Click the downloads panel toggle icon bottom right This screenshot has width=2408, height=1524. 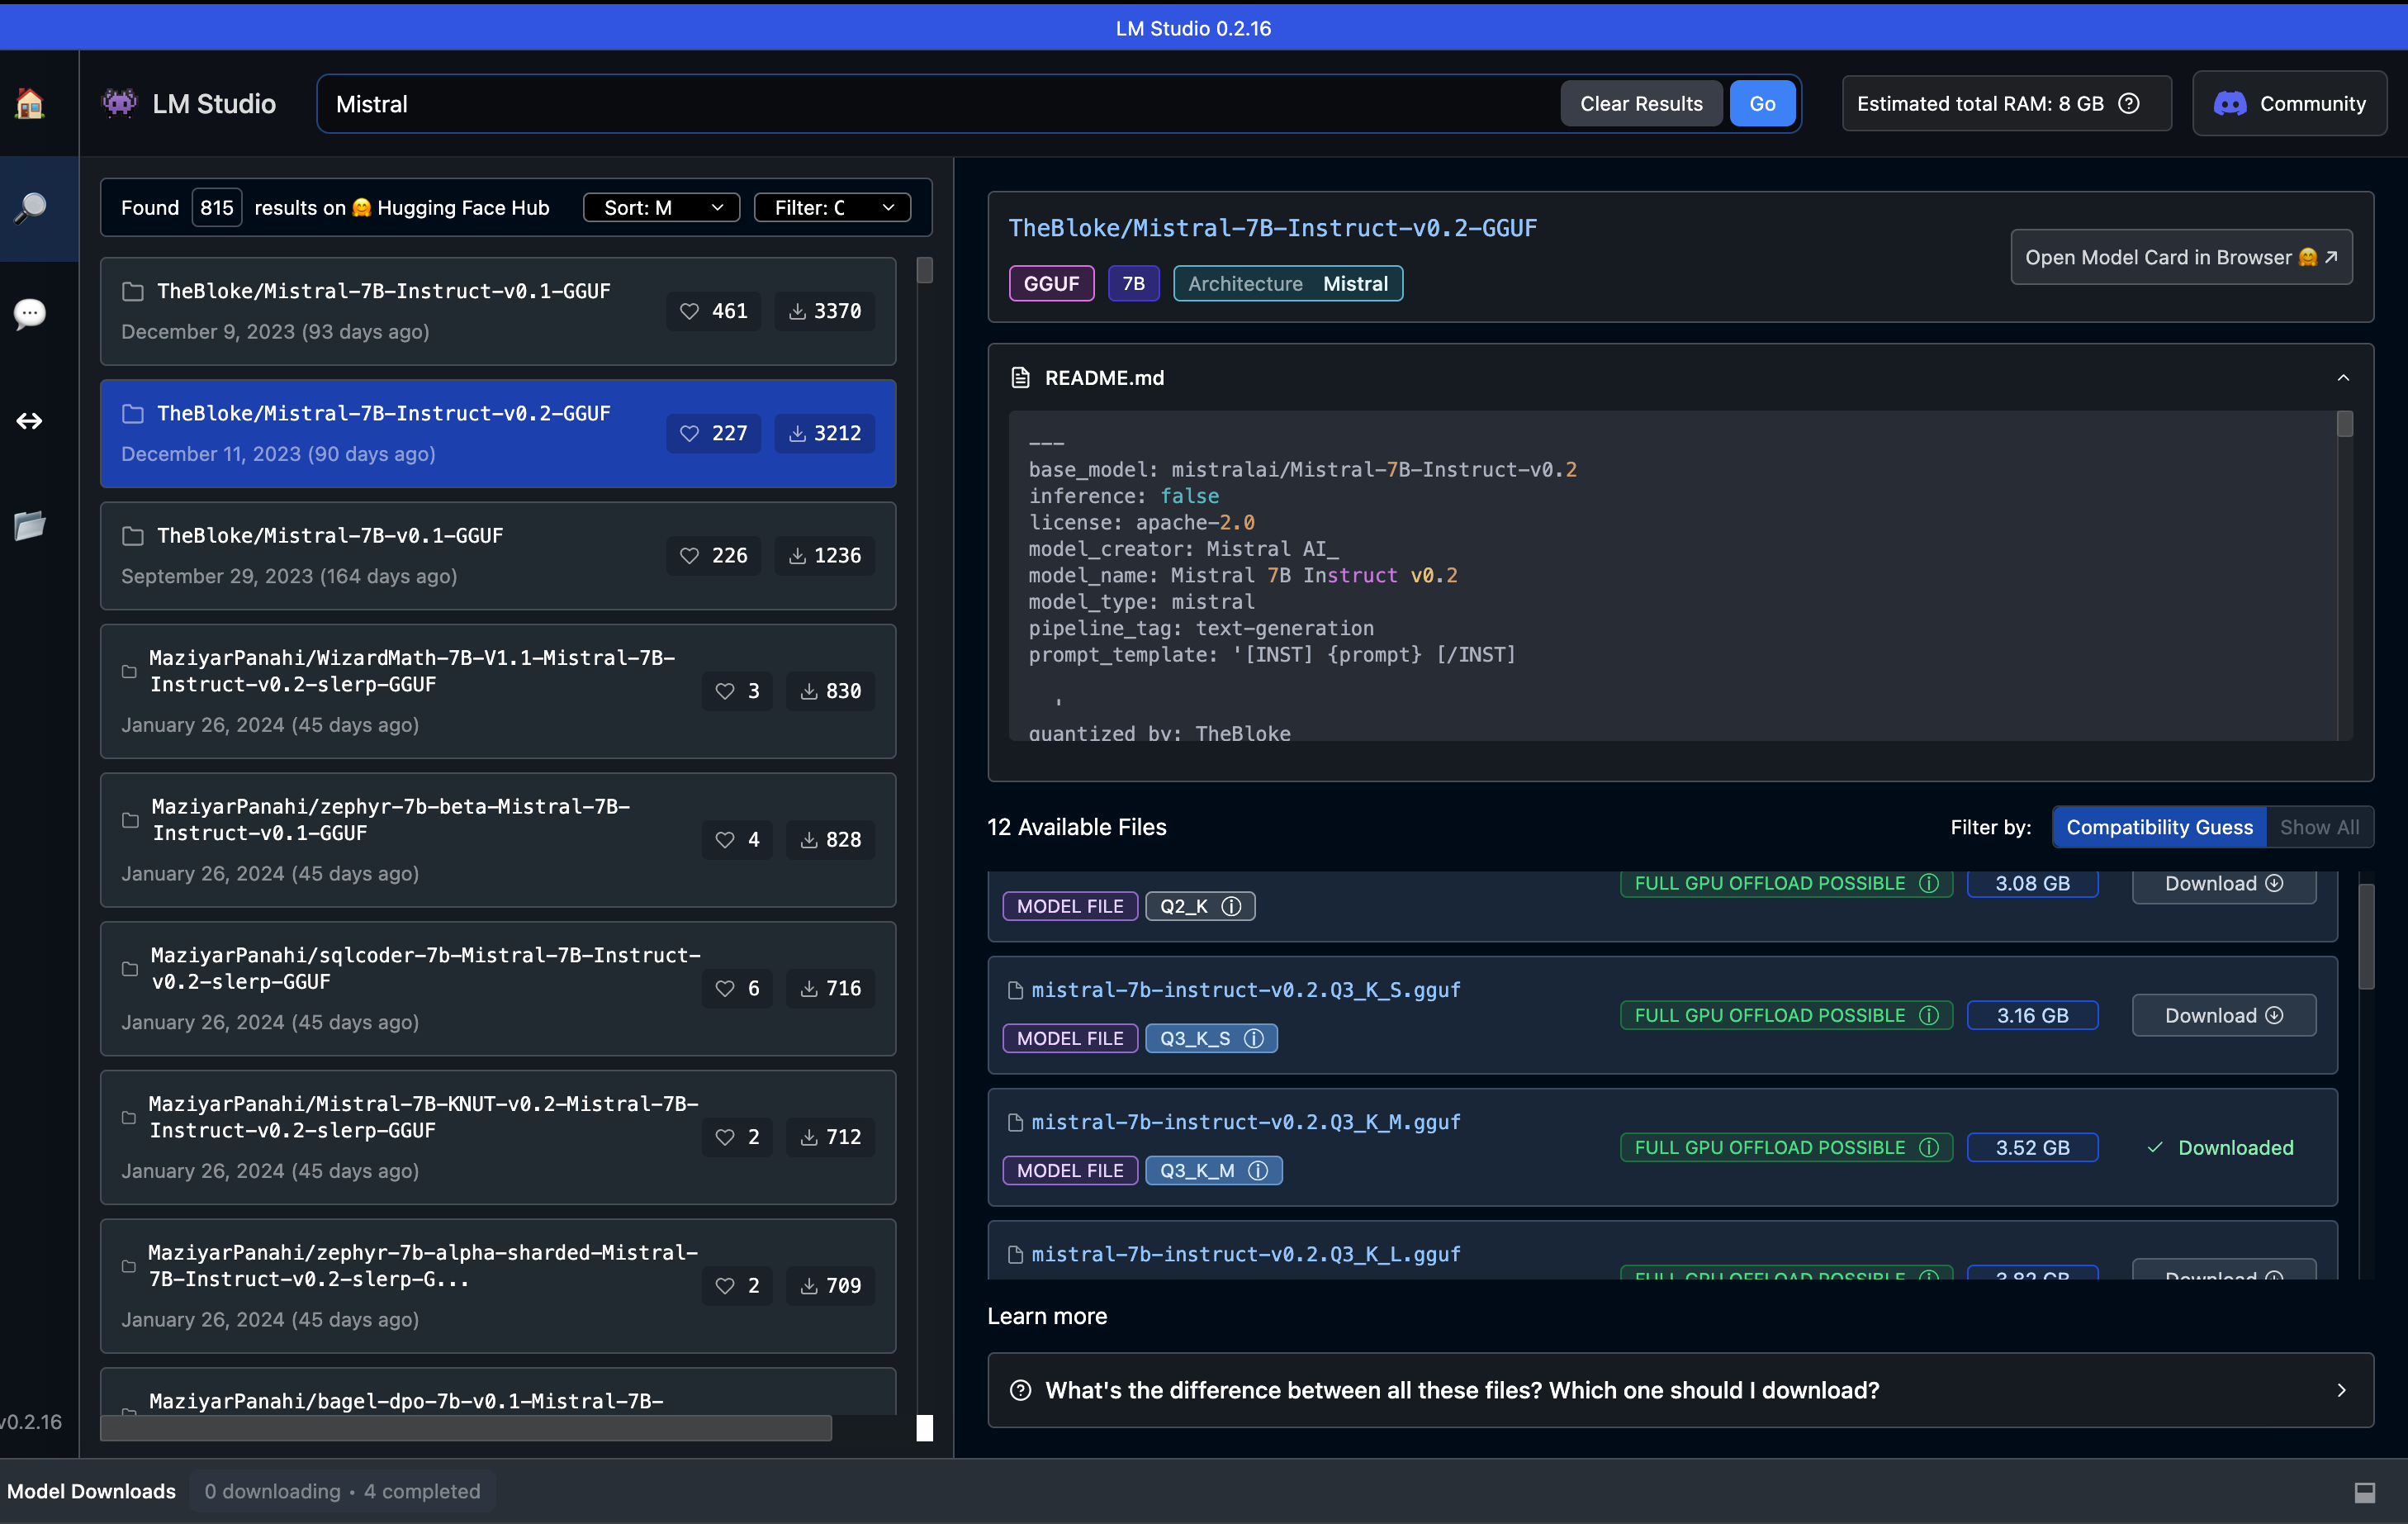(2364, 1492)
